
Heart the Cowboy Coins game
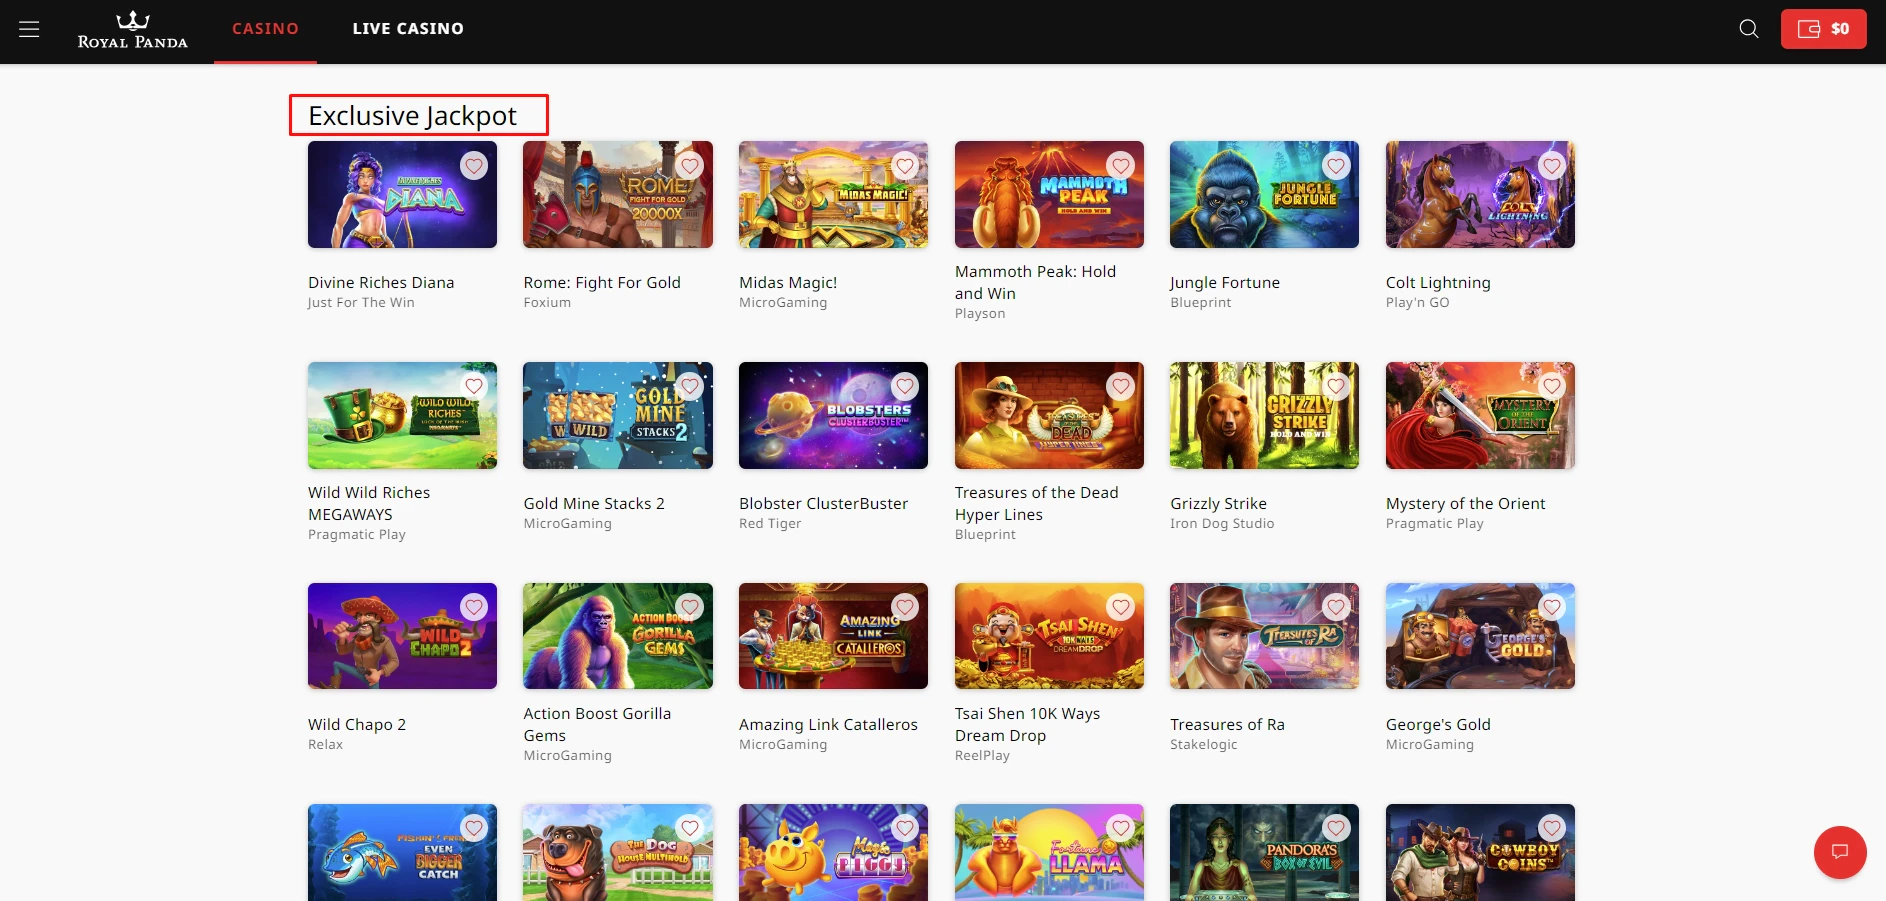click(1552, 828)
